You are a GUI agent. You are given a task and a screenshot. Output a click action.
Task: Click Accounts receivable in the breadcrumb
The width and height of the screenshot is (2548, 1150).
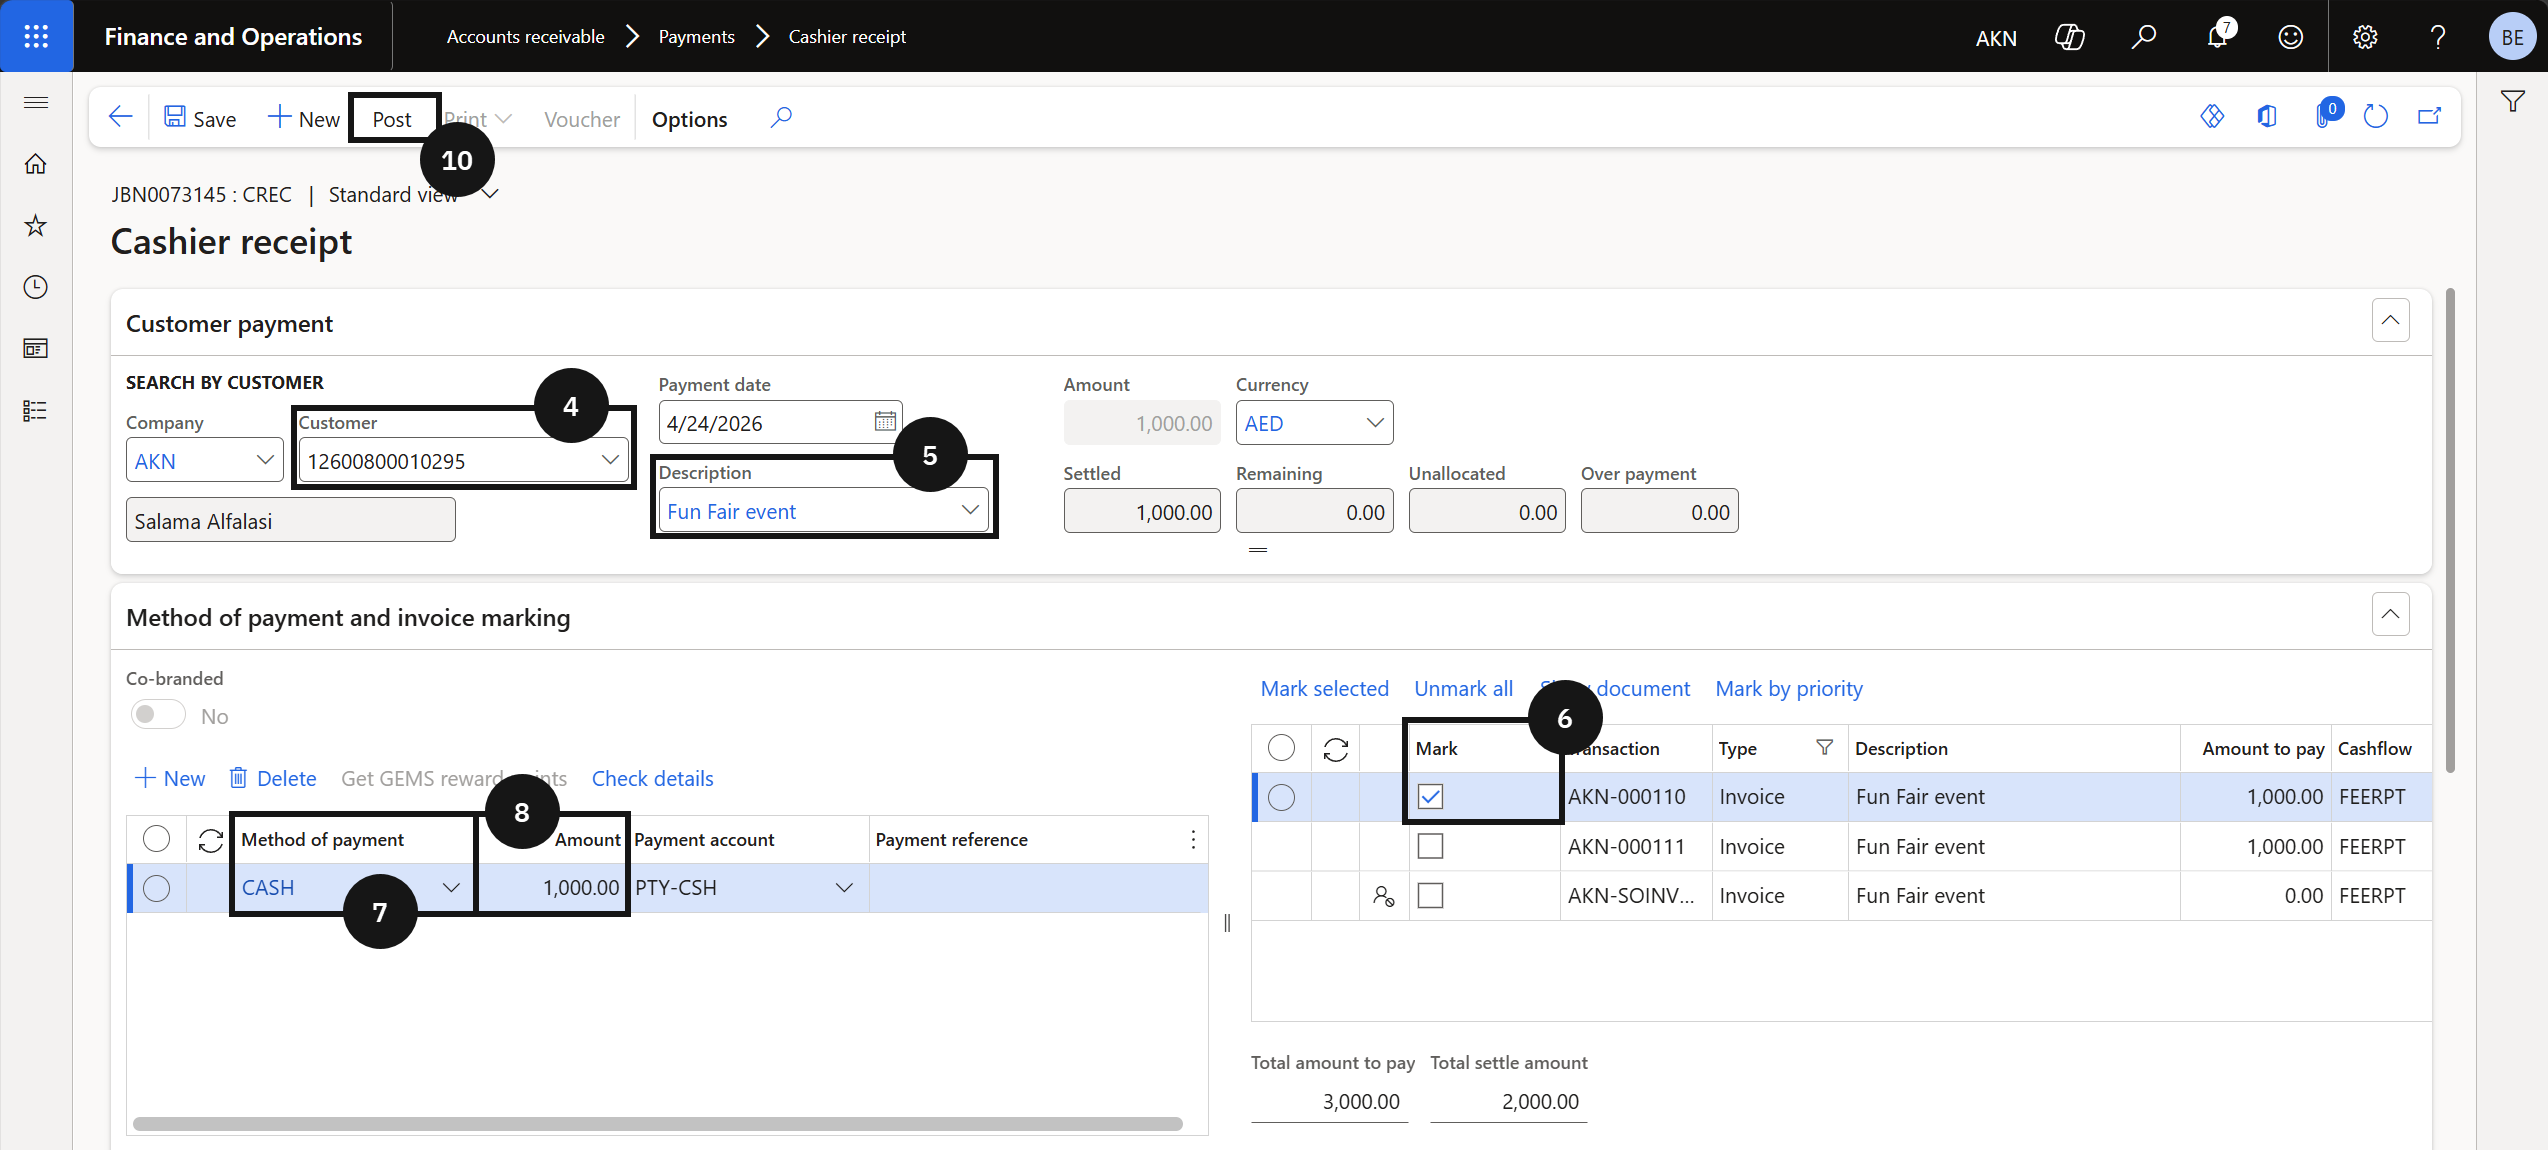525,37
